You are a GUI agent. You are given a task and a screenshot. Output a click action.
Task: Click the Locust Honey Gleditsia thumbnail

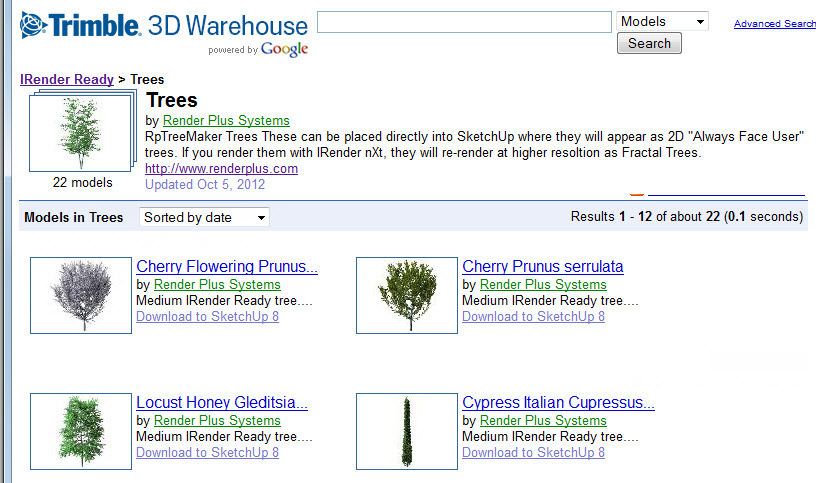click(x=81, y=431)
